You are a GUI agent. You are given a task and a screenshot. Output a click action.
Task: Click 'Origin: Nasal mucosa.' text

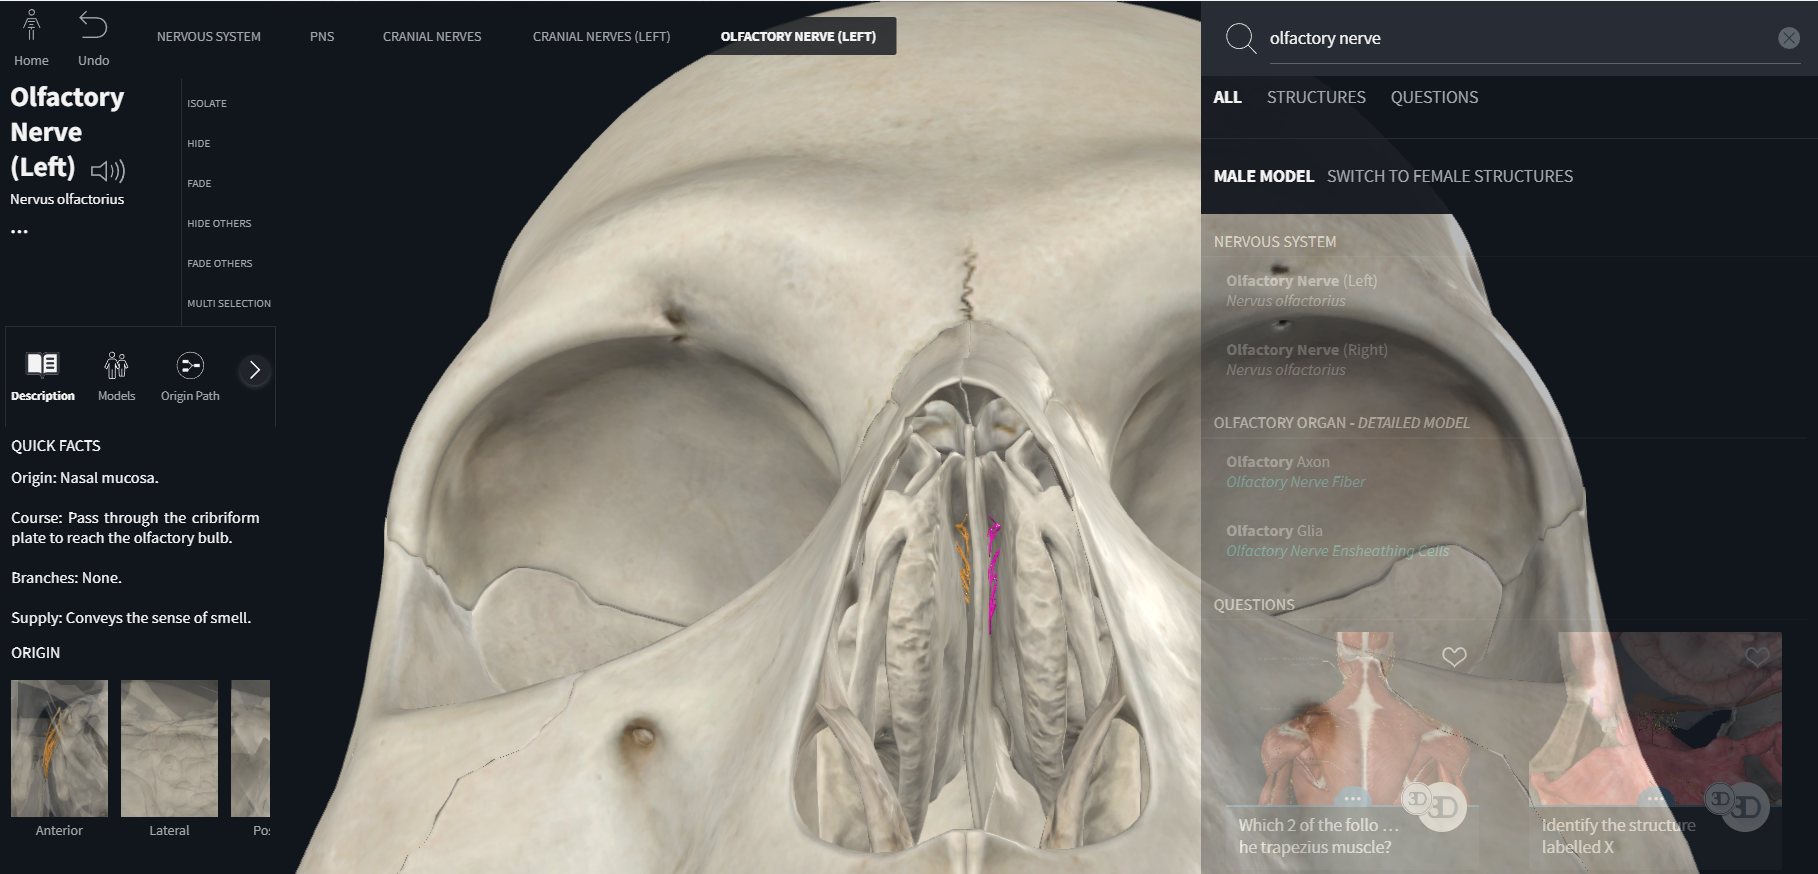(85, 478)
